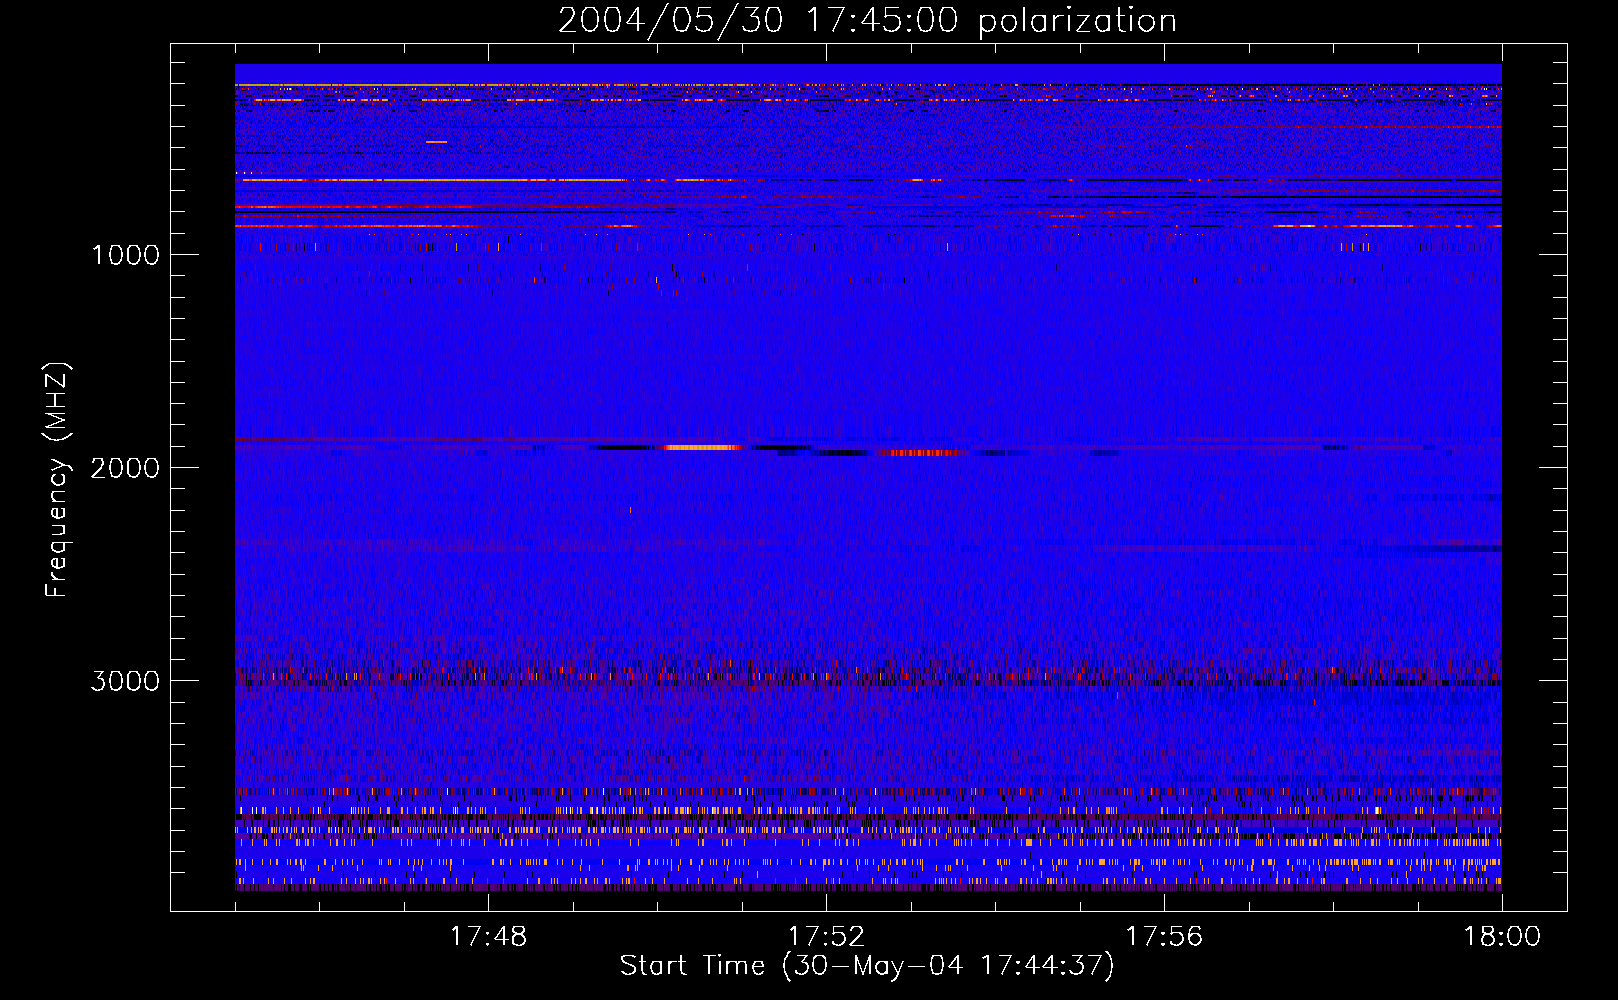The width and height of the screenshot is (1618, 1000).
Task: Click the red burst segment after 17:52 near 2000 MHz
Action: pyautogui.click(x=919, y=453)
